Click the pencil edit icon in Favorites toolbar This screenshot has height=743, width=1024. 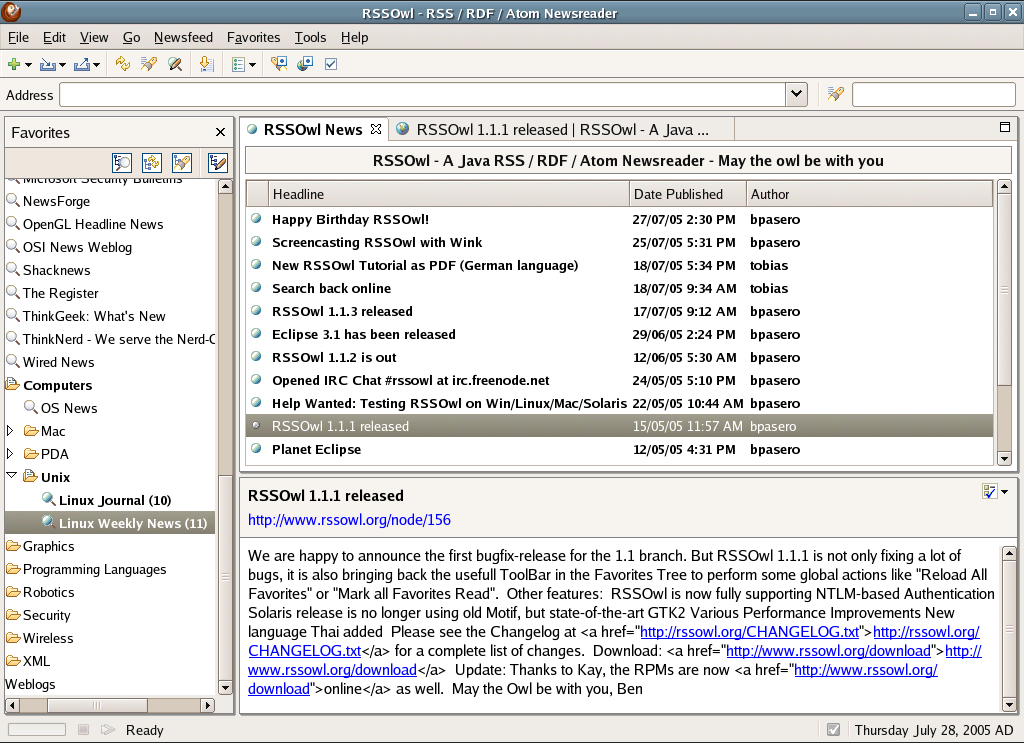217,163
